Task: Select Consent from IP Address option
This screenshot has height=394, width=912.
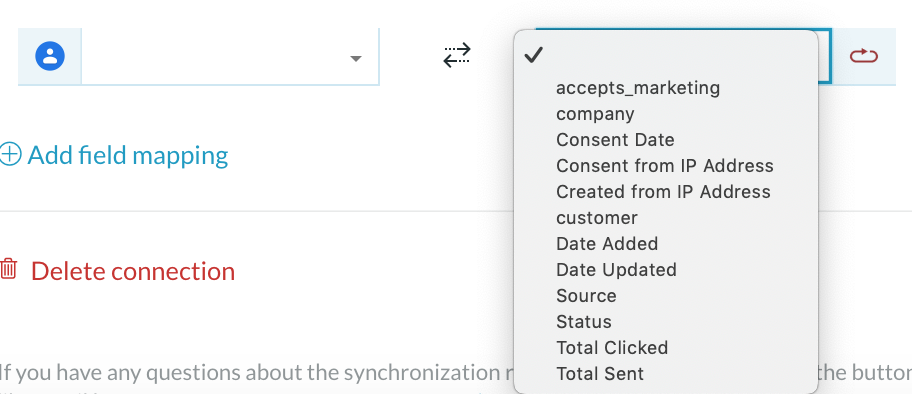Action: (x=665, y=166)
